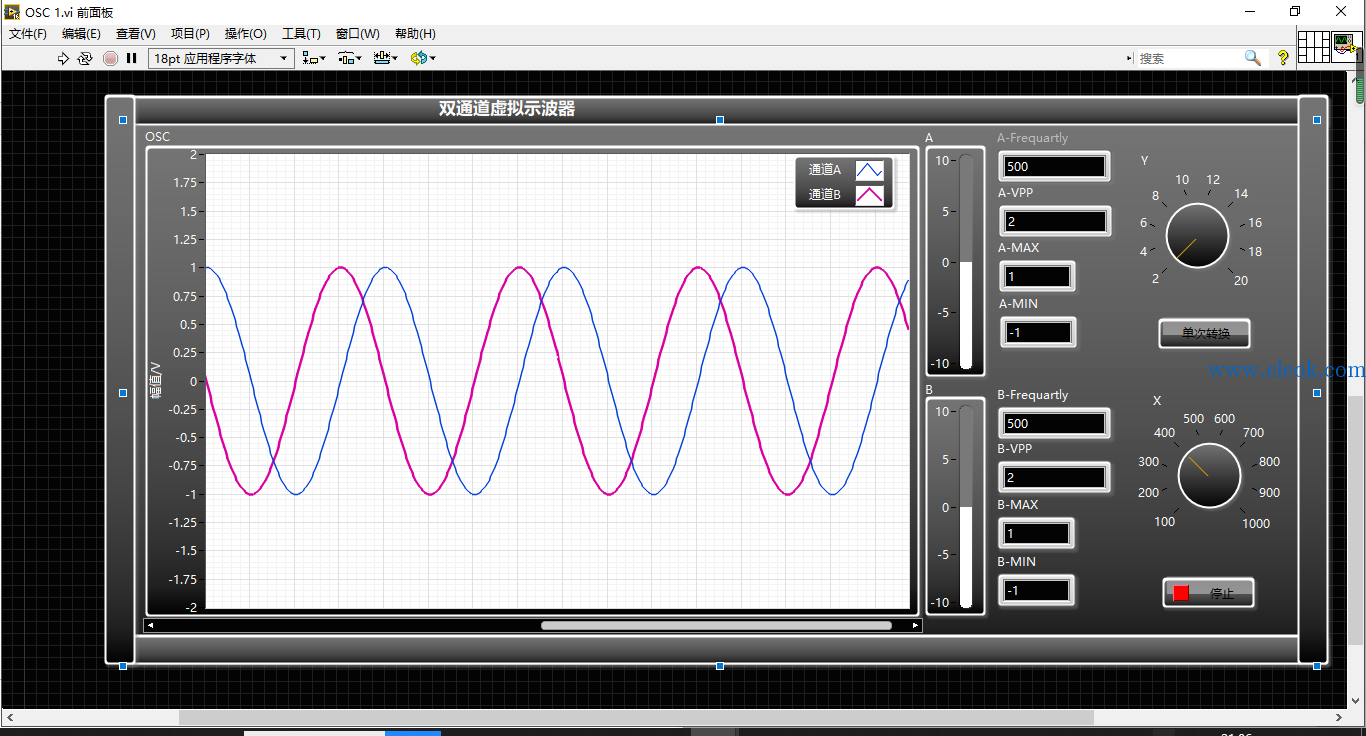Click the B-MIN indicator field
The image size is (1366, 736).
[x=1037, y=591]
